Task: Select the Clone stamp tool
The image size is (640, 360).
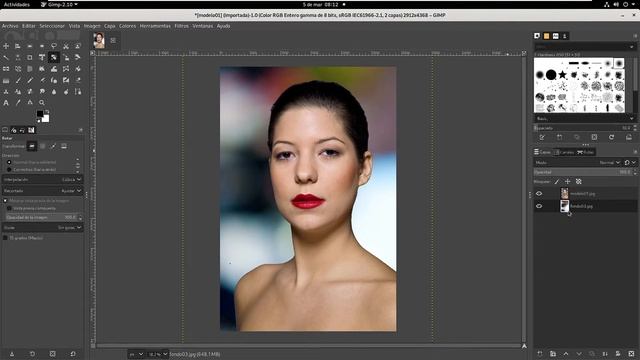Action: click(6, 92)
